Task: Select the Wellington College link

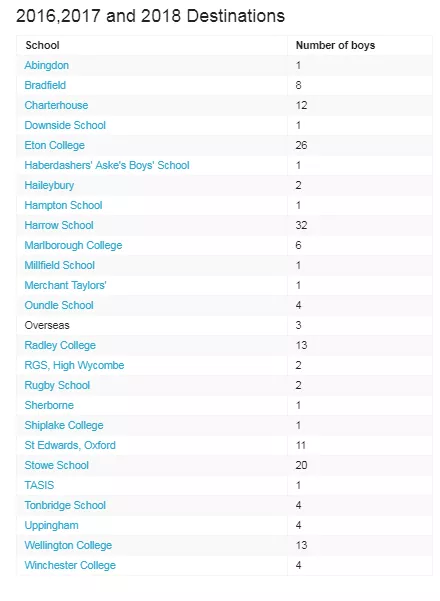Action: (68, 546)
